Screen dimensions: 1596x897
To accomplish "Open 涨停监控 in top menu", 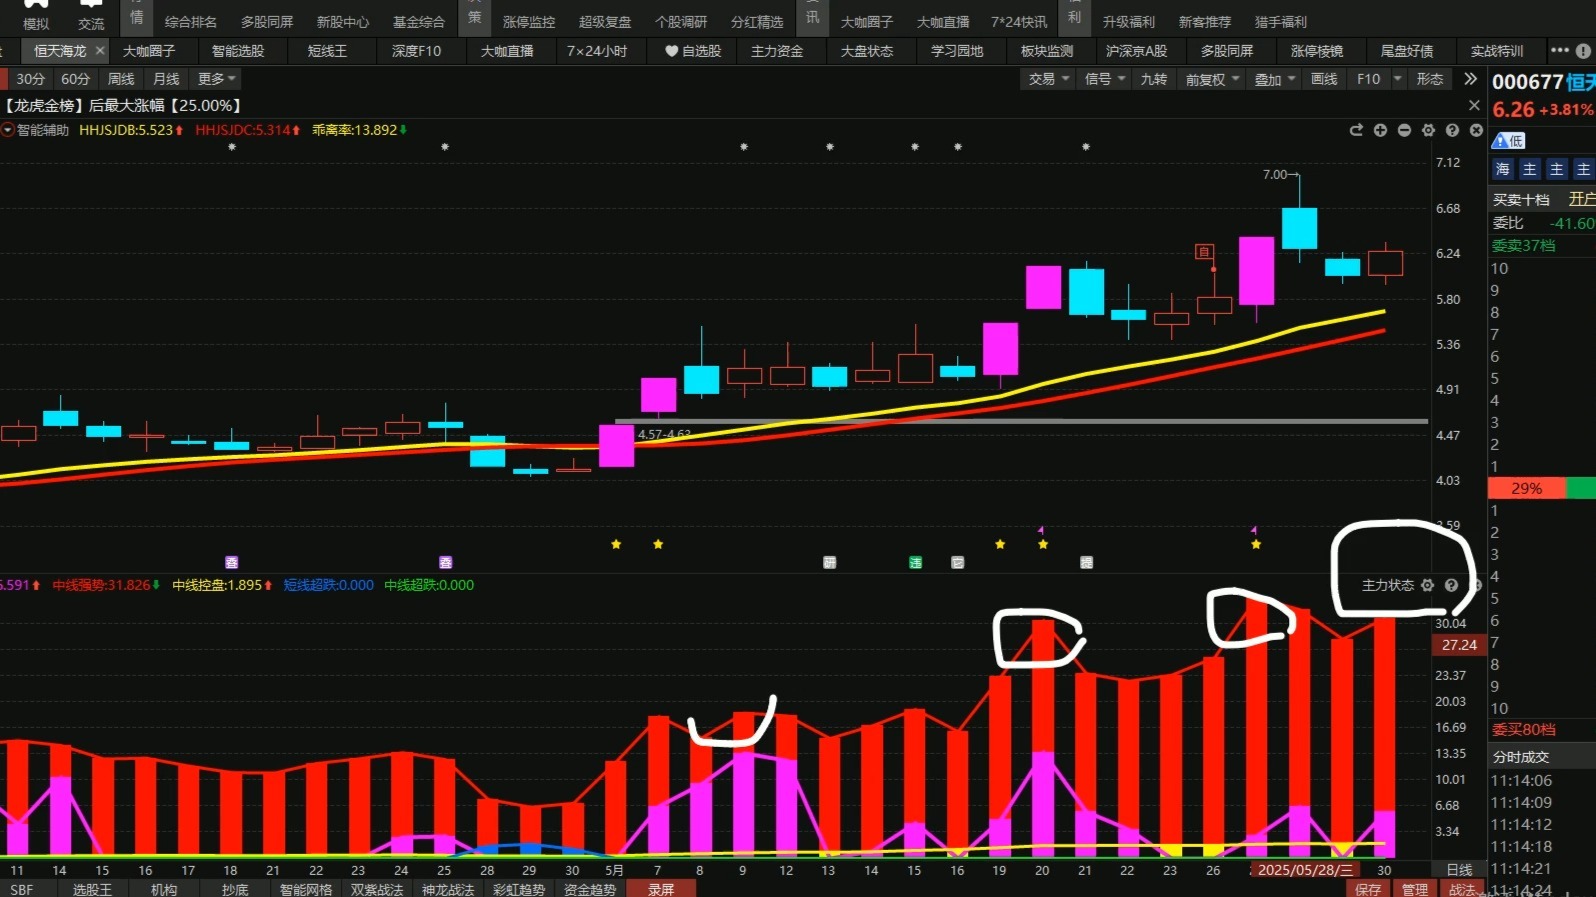I will coord(528,22).
